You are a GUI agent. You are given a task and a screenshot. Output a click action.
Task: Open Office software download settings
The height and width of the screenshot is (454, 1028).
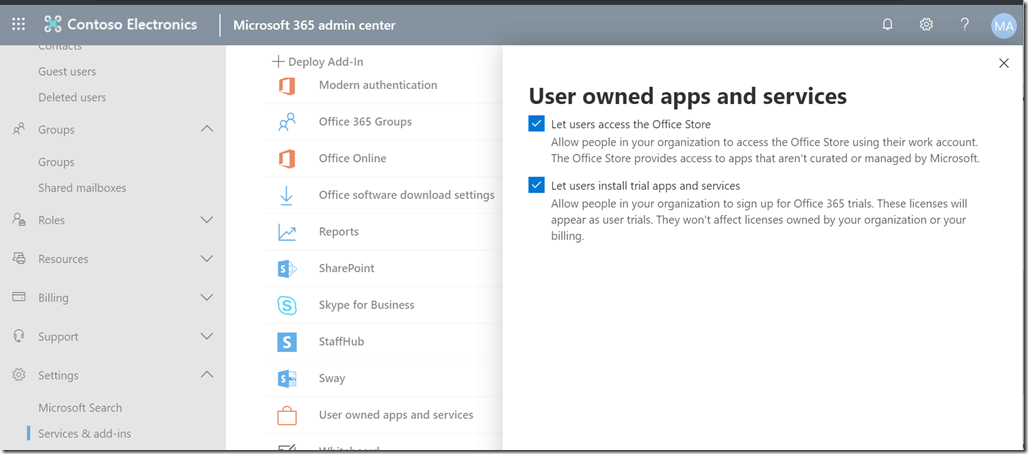coord(406,195)
